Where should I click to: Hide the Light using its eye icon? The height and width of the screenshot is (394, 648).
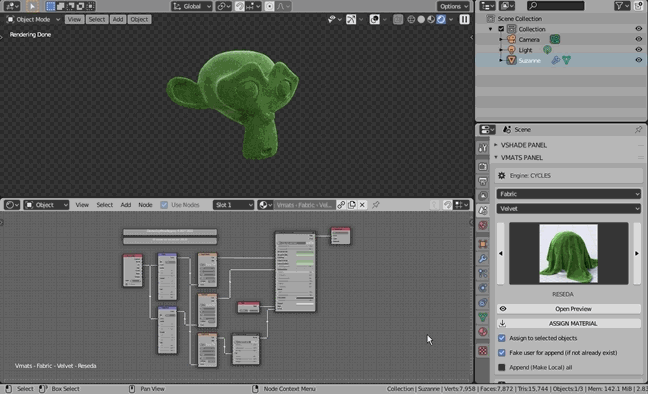click(x=638, y=50)
